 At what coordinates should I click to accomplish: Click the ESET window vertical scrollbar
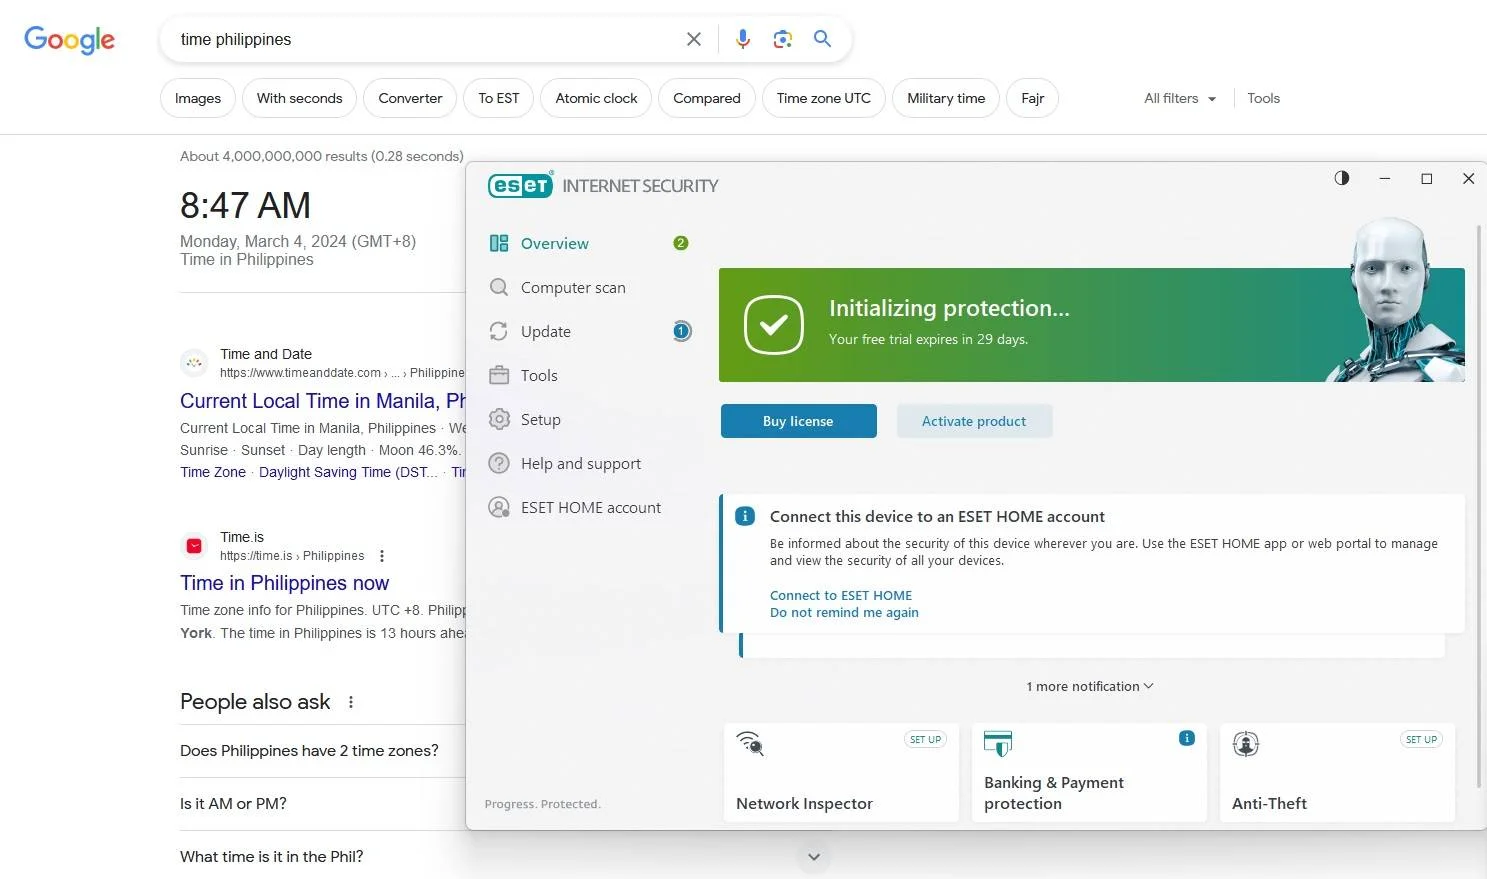pos(1479,507)
